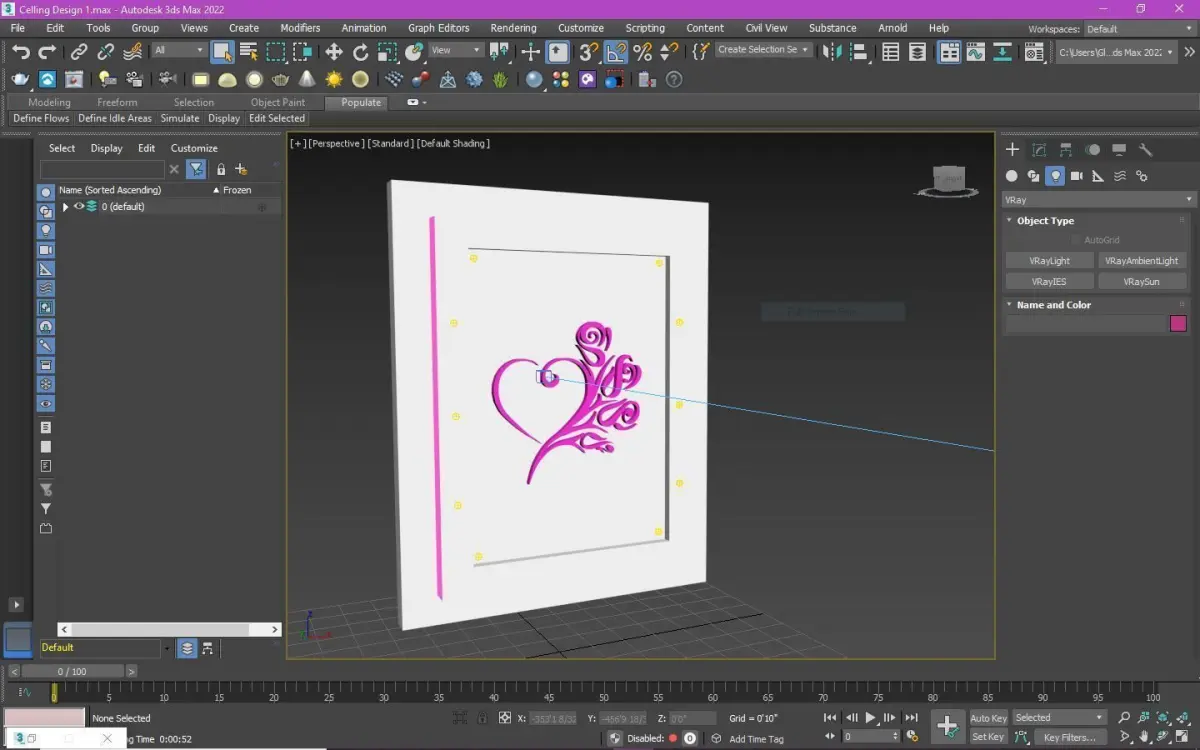Open the Utilities wrench panel
The height and width of the screenshot is (750, 1200).
[1146, 149]
